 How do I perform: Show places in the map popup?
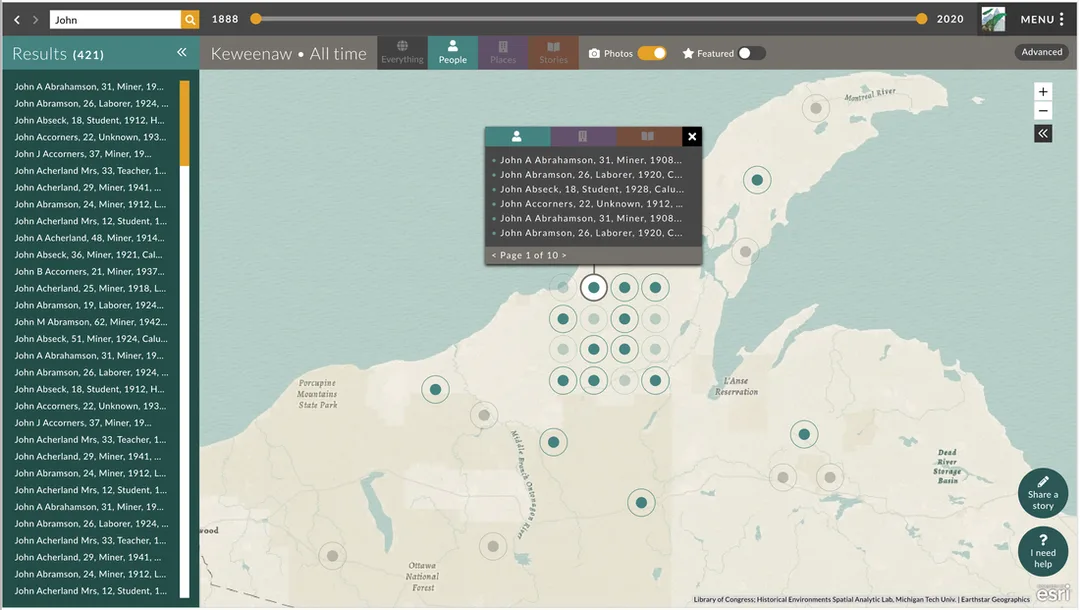point(583,136)
